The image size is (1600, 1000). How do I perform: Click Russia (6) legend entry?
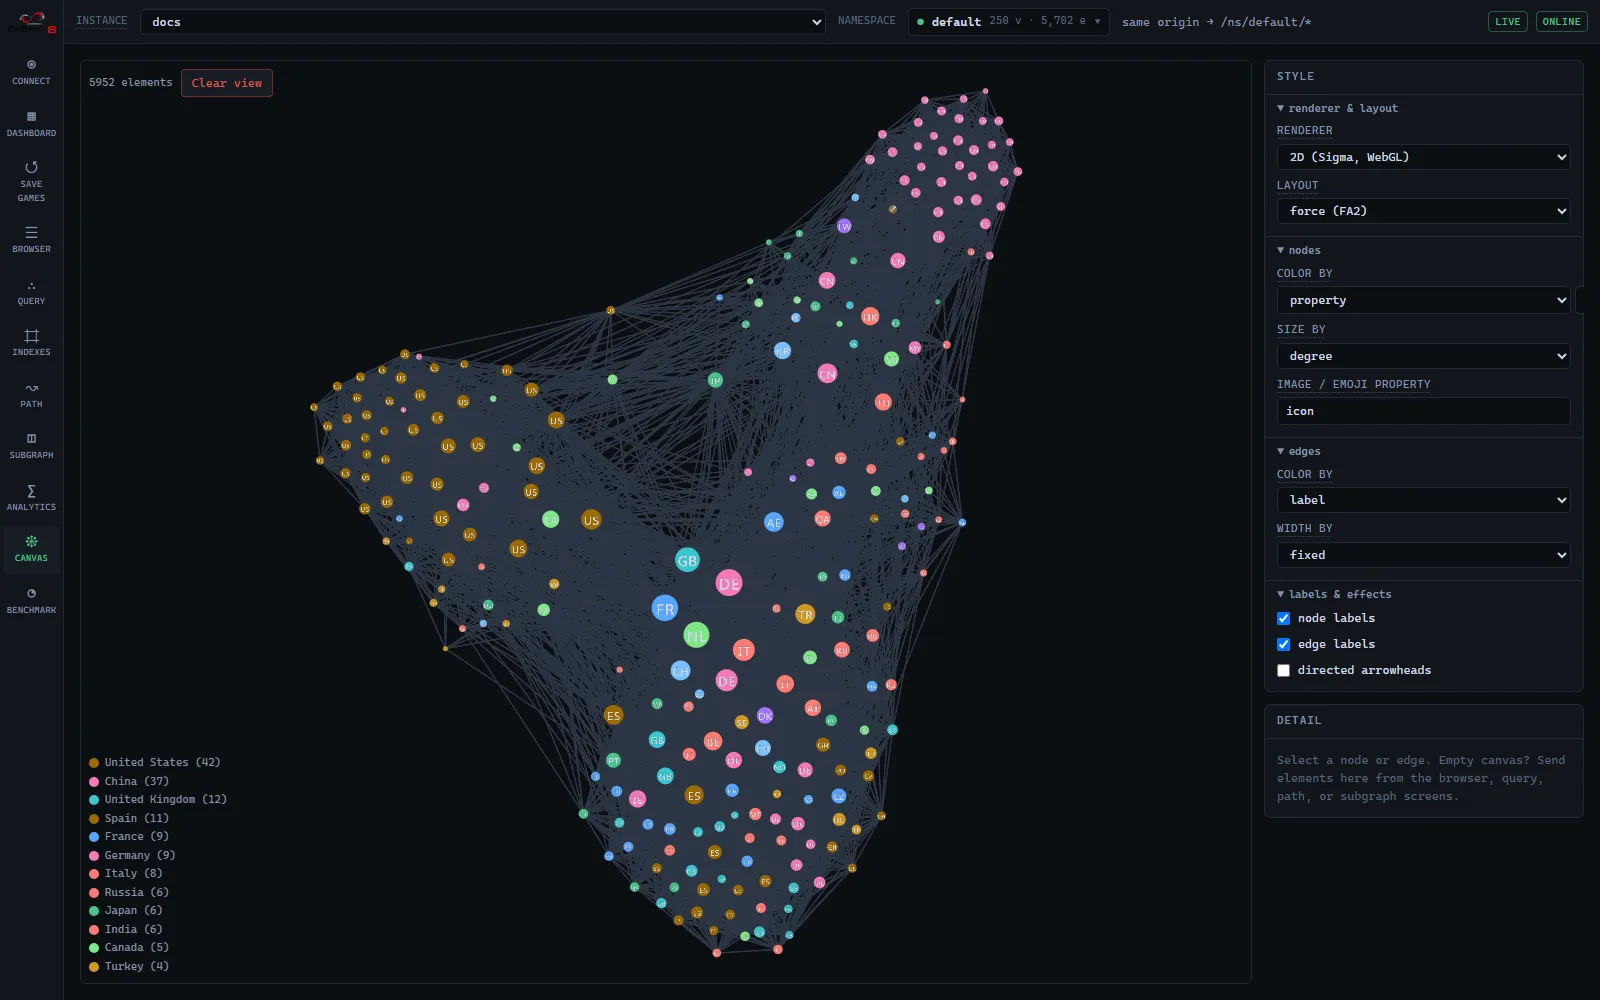[x=129, y=892]
